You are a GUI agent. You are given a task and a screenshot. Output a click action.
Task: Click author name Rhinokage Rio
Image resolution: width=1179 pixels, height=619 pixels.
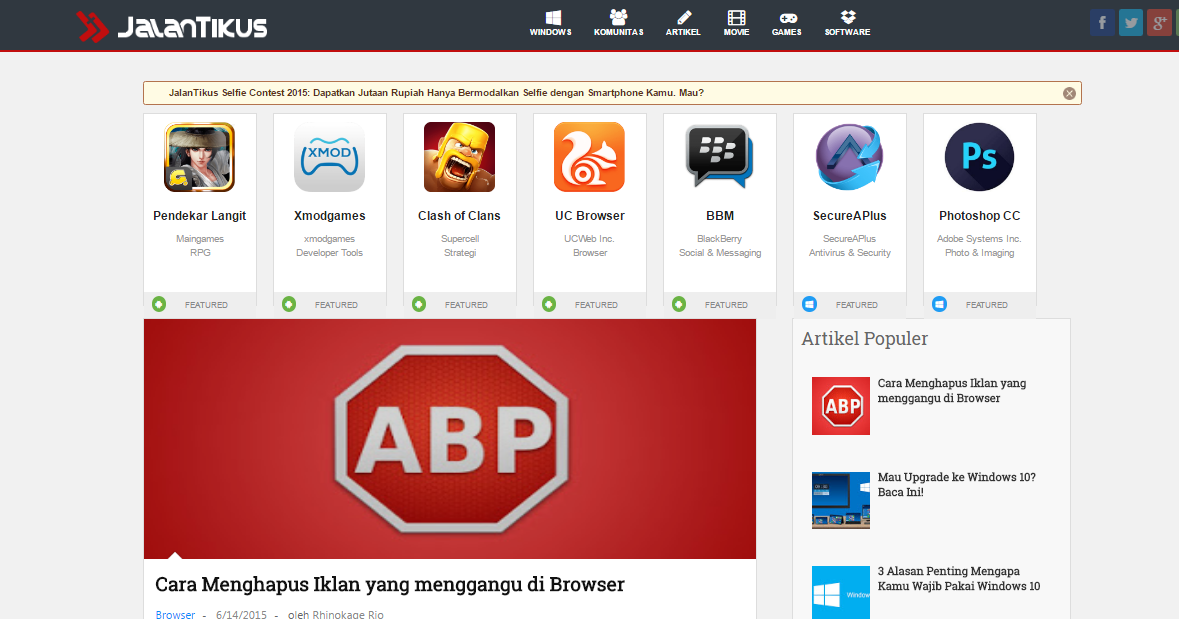tap(347, 614)
